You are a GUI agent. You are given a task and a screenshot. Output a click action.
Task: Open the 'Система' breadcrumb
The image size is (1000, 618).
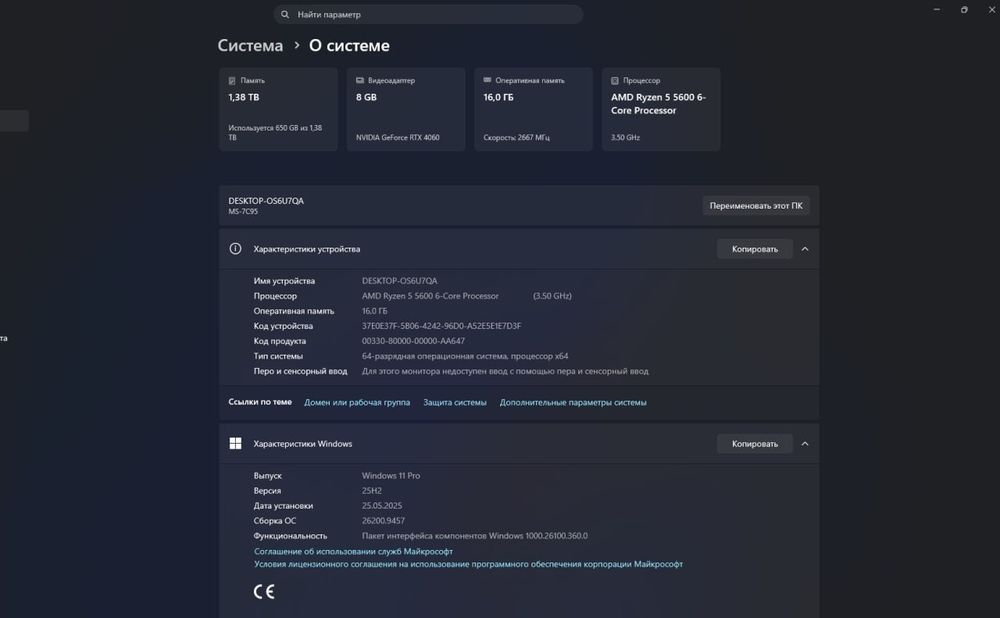250,45
